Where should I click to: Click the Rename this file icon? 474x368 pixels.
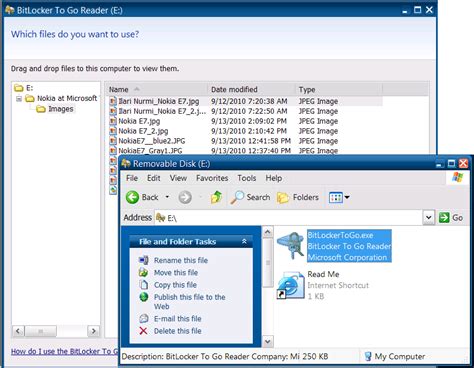pyautogui.click(x=144, y=260)
